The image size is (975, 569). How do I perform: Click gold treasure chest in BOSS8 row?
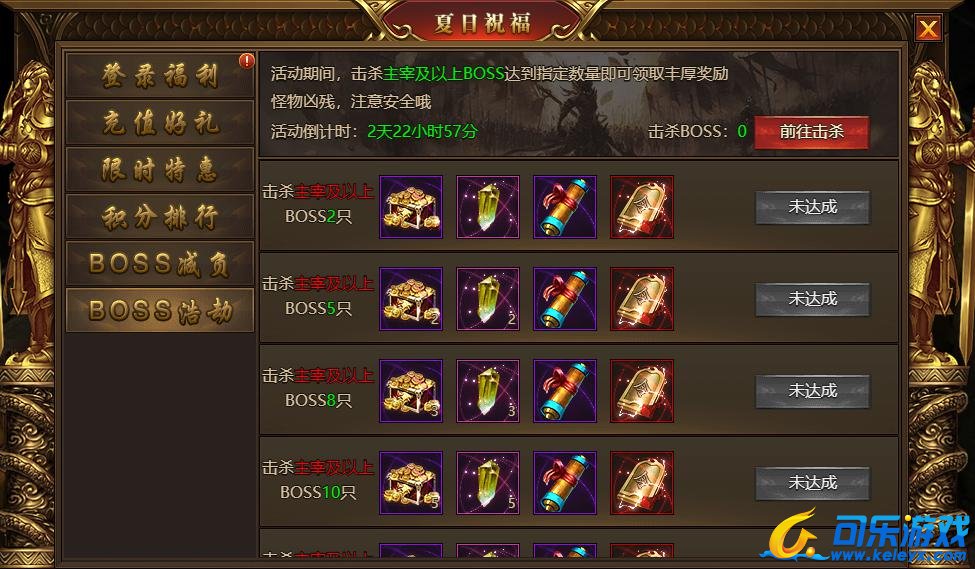411,391
